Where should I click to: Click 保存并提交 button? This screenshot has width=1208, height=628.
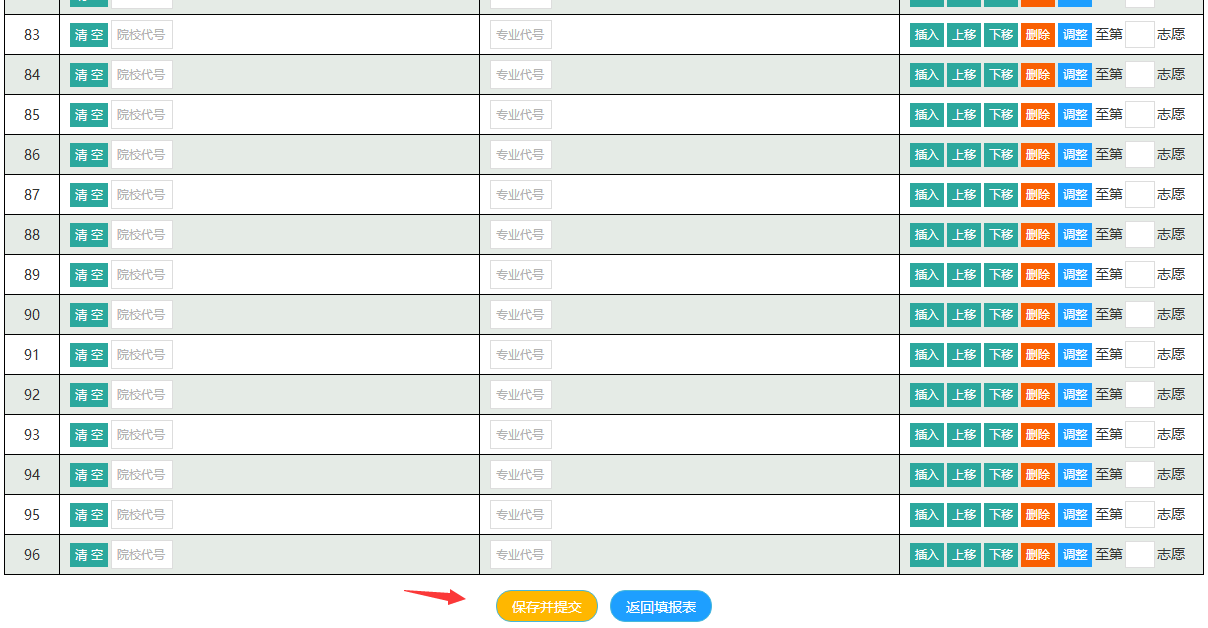point(547,606)
